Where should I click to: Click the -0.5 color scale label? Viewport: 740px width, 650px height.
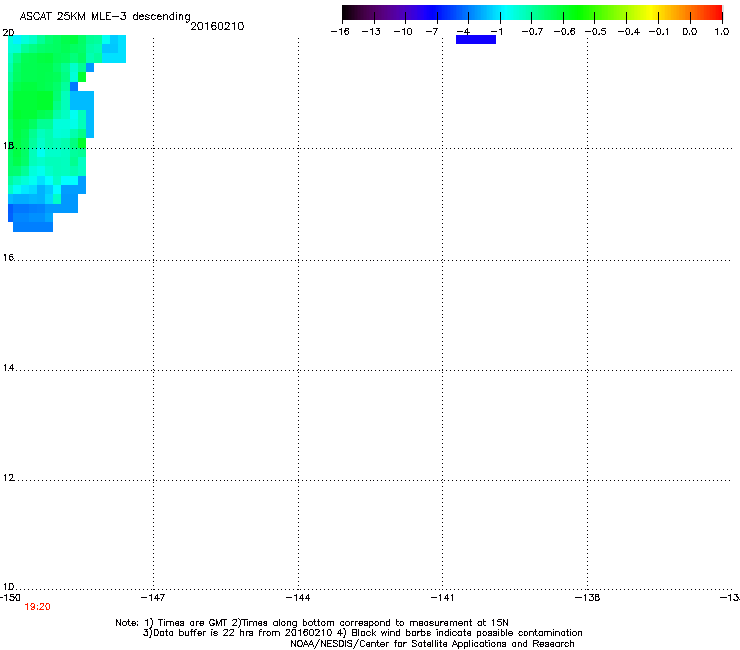pos(596,32)
